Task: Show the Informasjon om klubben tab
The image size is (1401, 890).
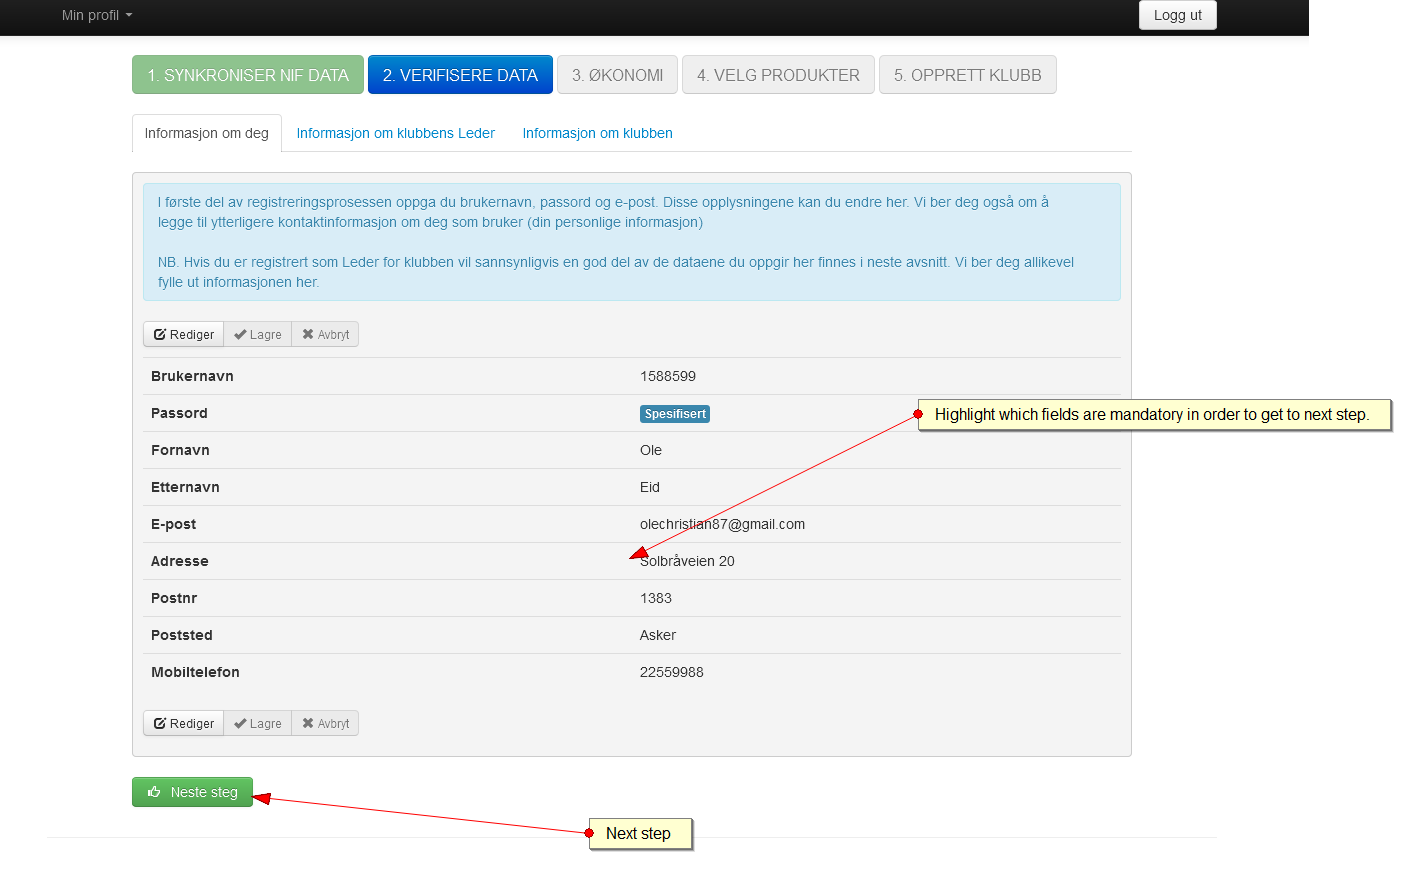Action: [597, 133]
